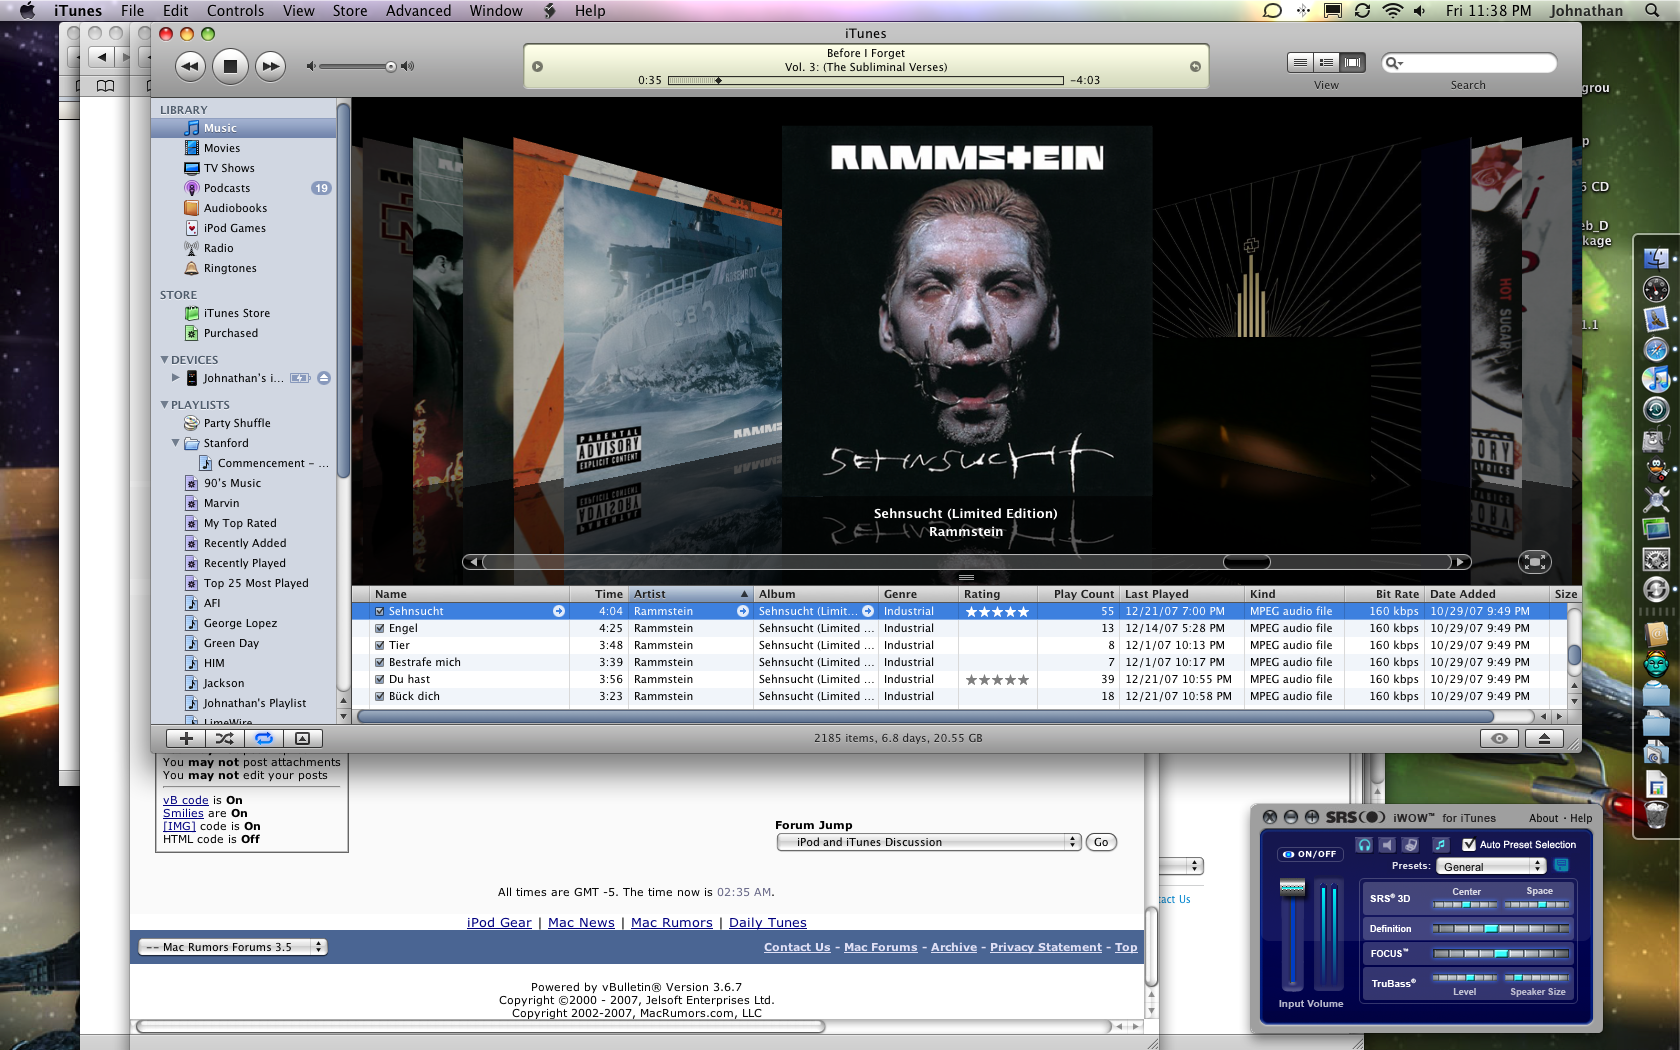This screenshot has height=1050, width=1680.
Task: Open the File menu
Action: [x=132, y=11]
